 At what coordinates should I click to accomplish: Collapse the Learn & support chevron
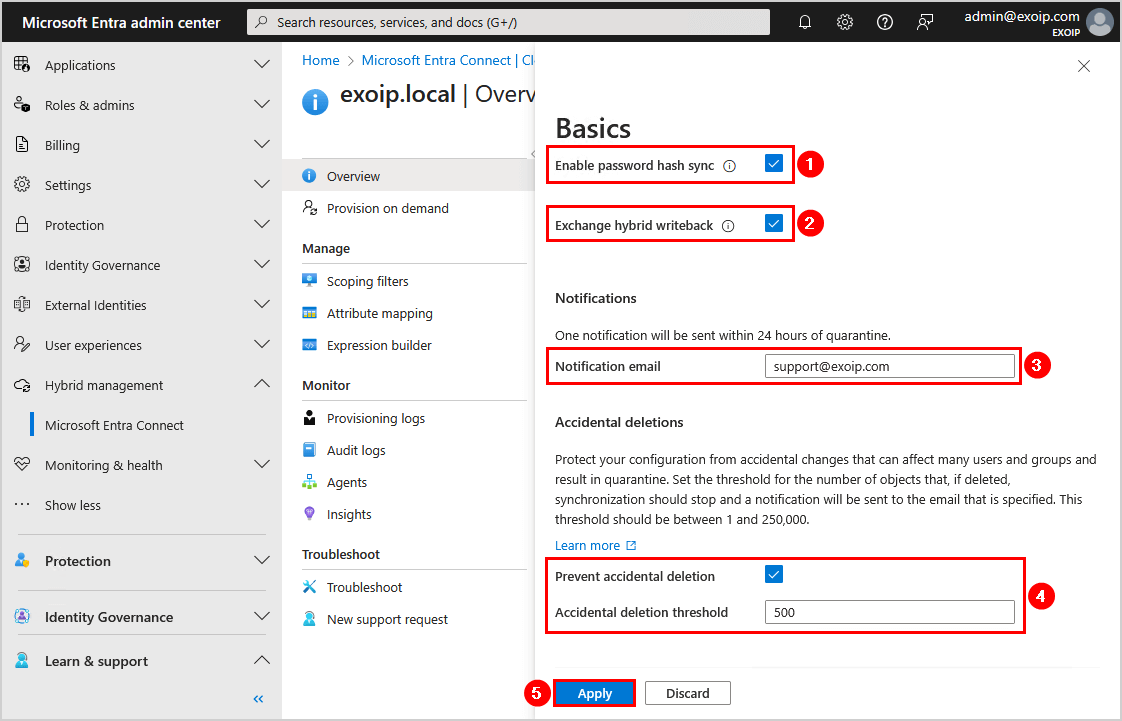click(x=262, y=660)
